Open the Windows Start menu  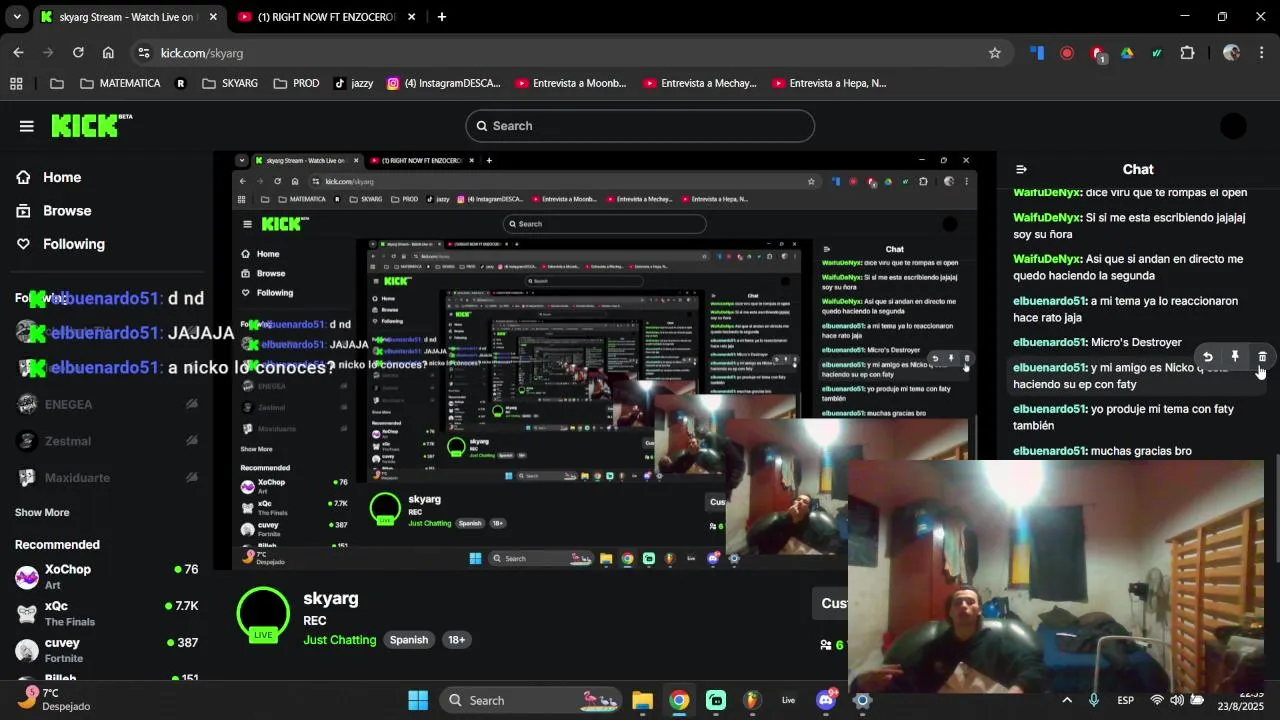pos(418,700)
